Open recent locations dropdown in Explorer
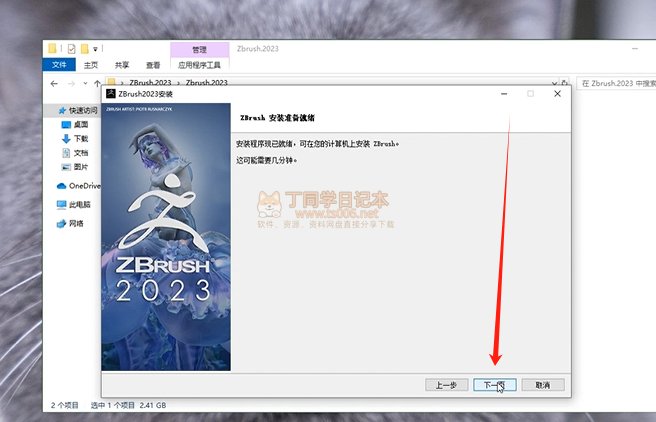This screenshot has height=422, width=656. click(x=85, y=84)
